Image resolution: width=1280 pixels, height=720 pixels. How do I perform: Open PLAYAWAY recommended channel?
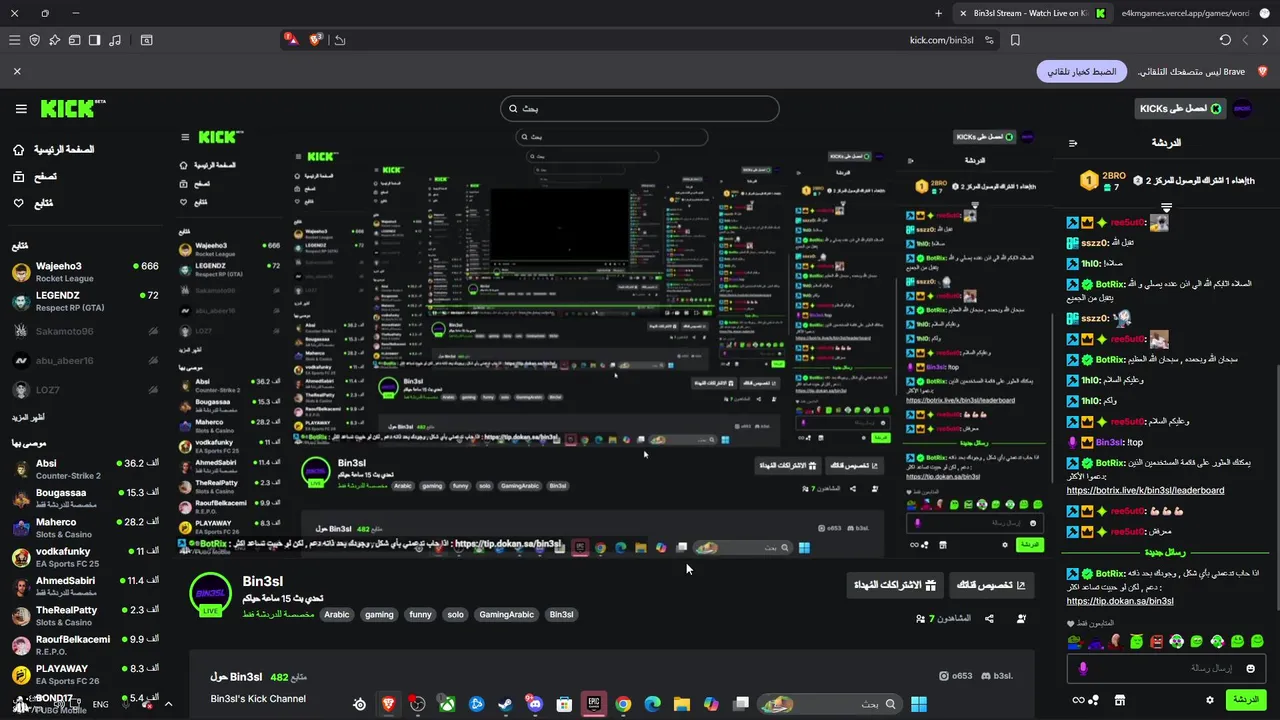click(85, 674)
